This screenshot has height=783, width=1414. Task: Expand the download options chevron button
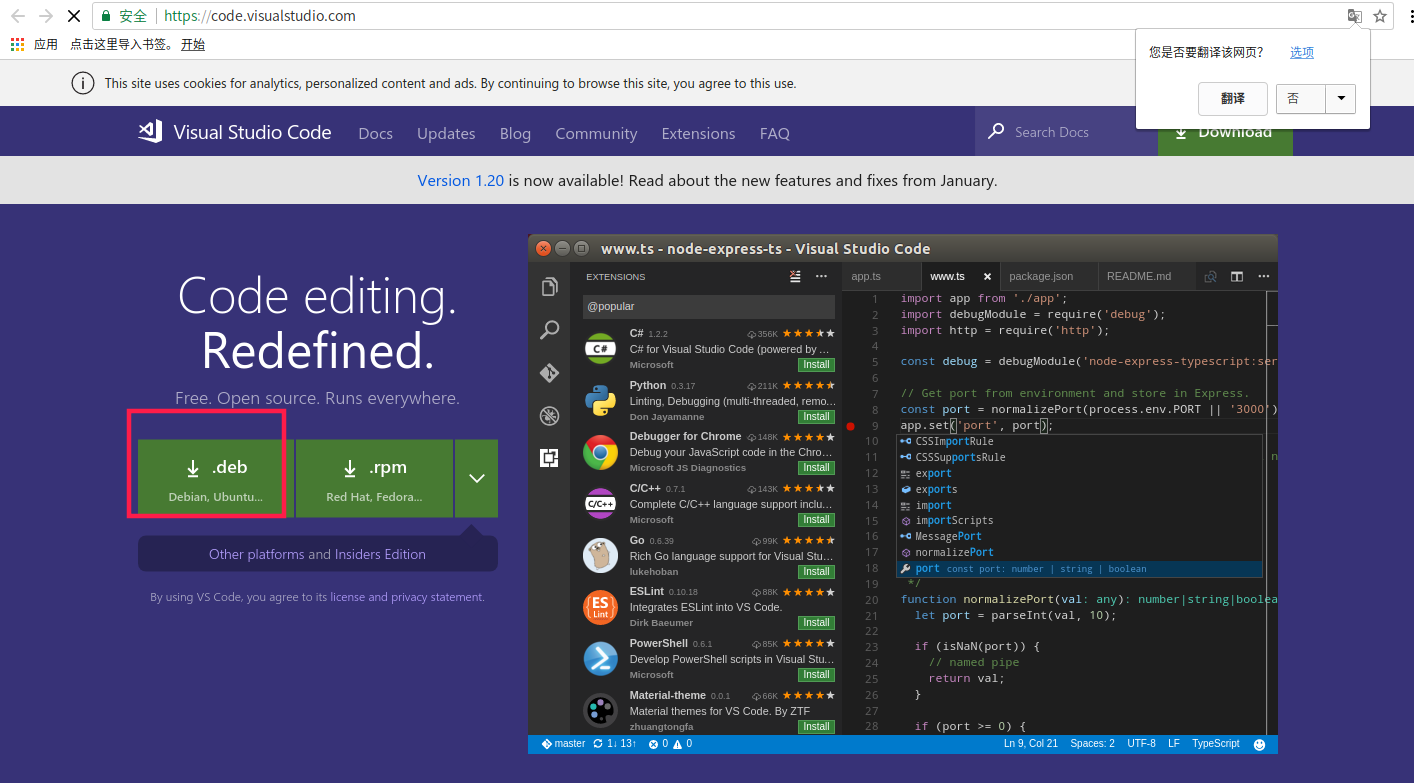(476, 478)
